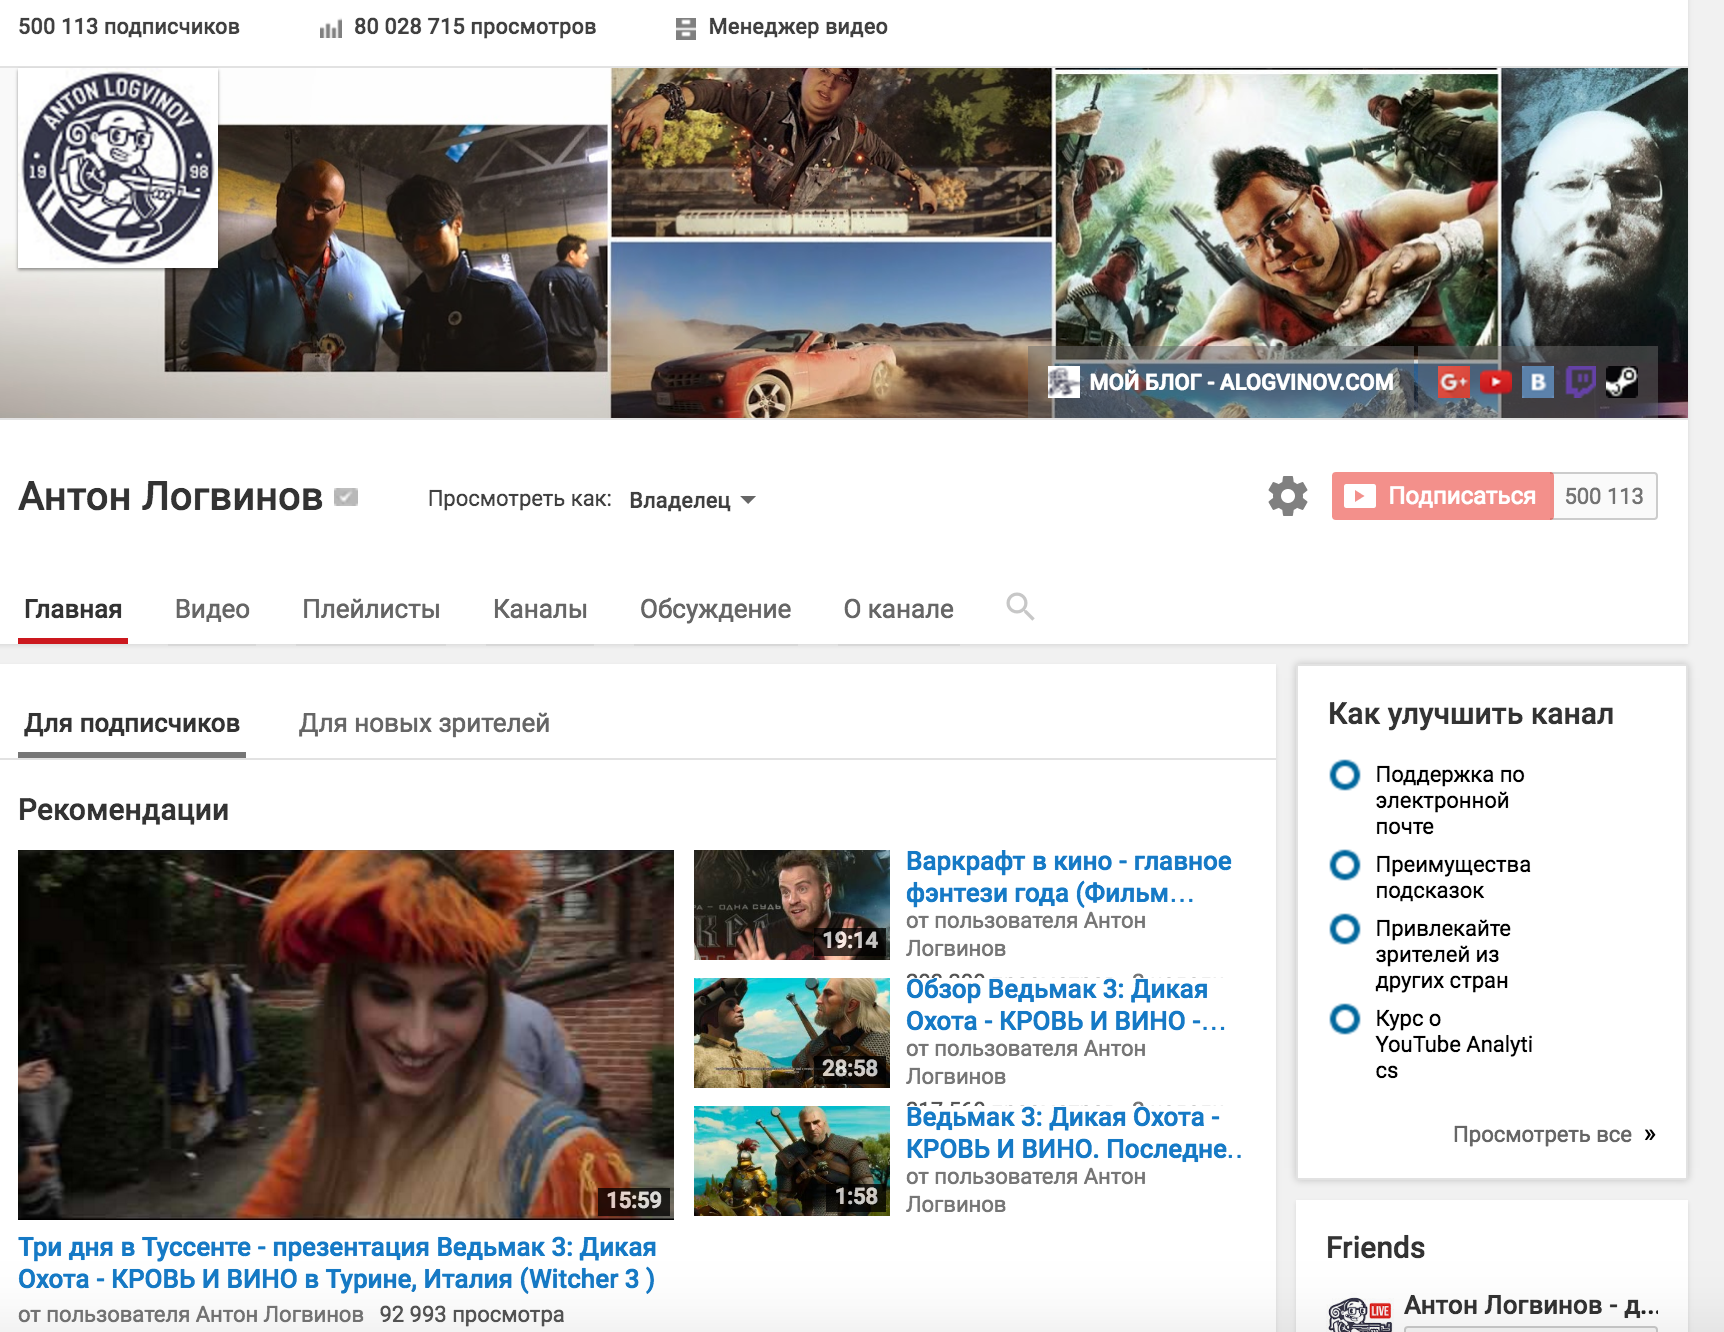Switch to the Главная tab
Screen dimensions: 1724x1332
coord(73,609)
